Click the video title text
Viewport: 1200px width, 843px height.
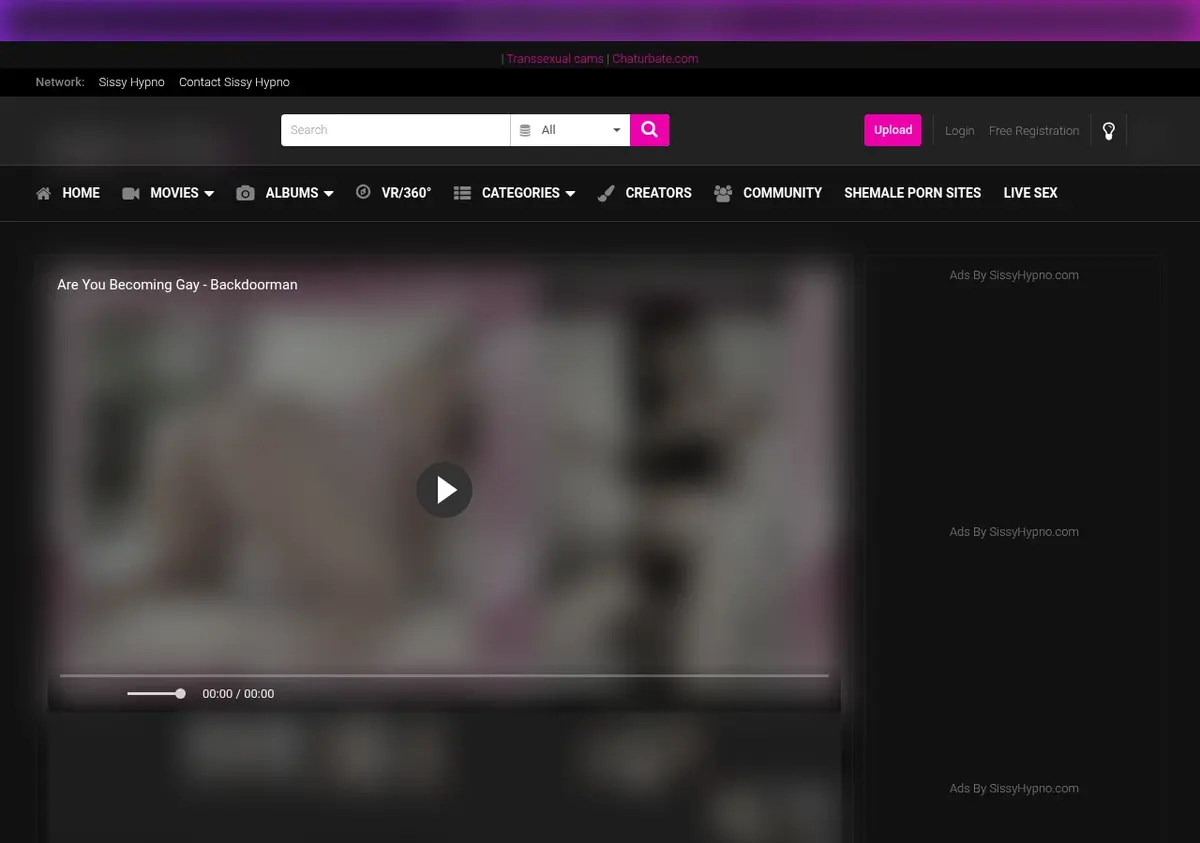[177, 285]
